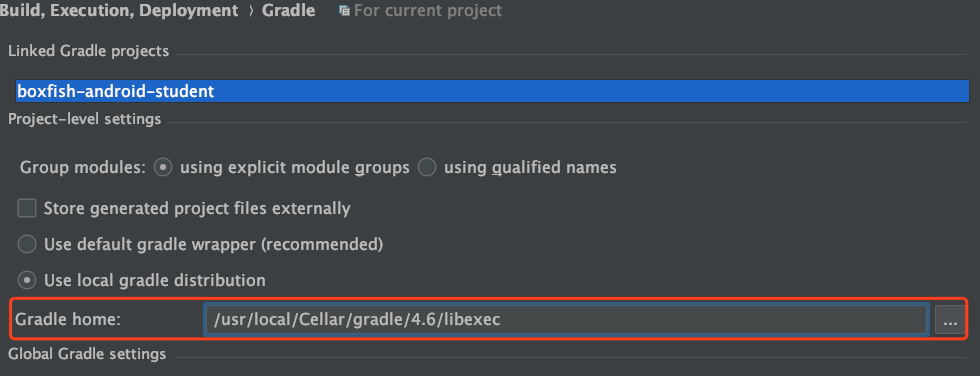Click the "Project-level settings" section header
The height and width of the screenshot is (376, 980).
(84, 119)
